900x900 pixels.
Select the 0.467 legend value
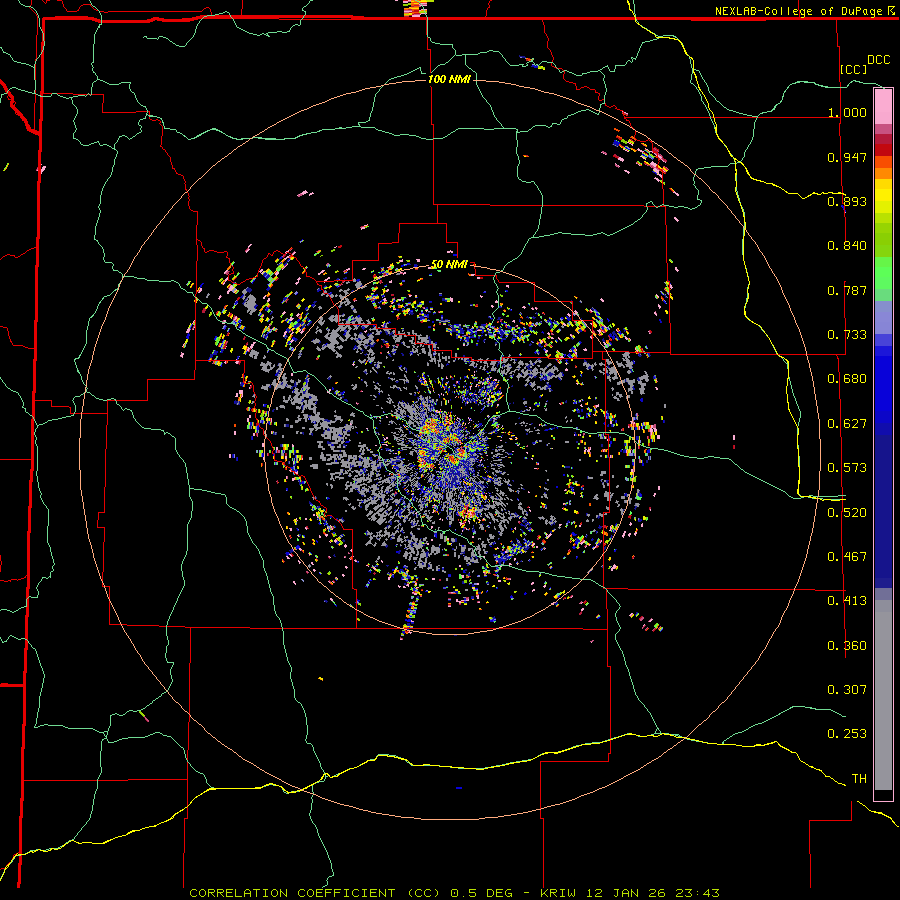(x=847, y=557)
